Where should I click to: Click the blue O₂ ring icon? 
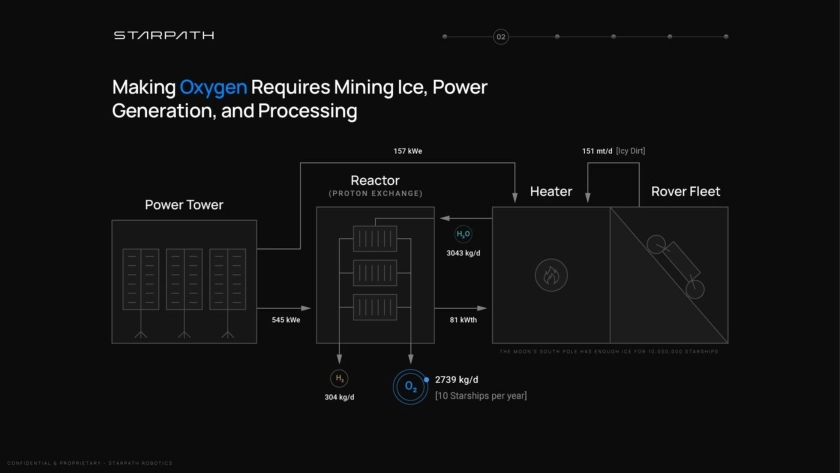pos(410,387)
